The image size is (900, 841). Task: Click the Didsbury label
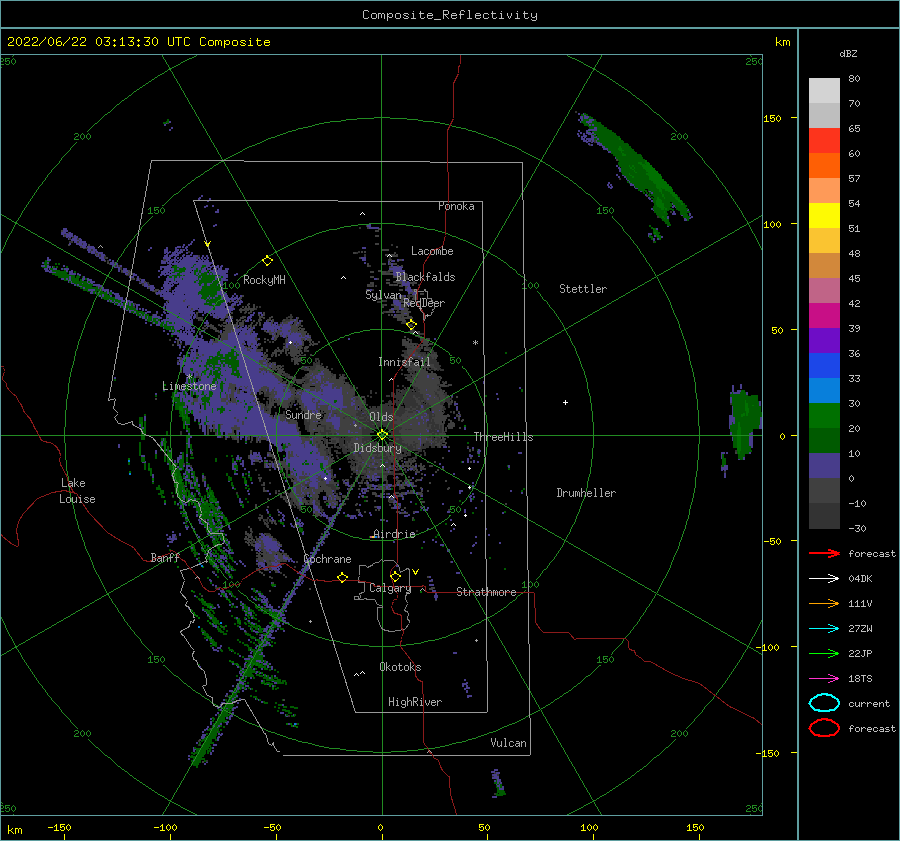pos(377,448)
